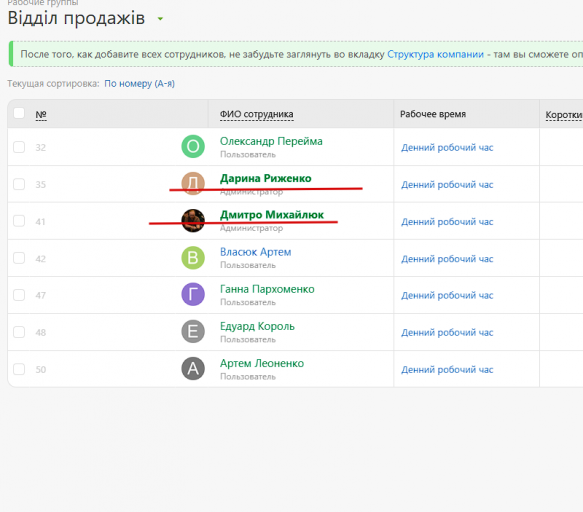The image size is (583, 512).
Task: Click number 32 in the № column
Action: pos(41,148)
